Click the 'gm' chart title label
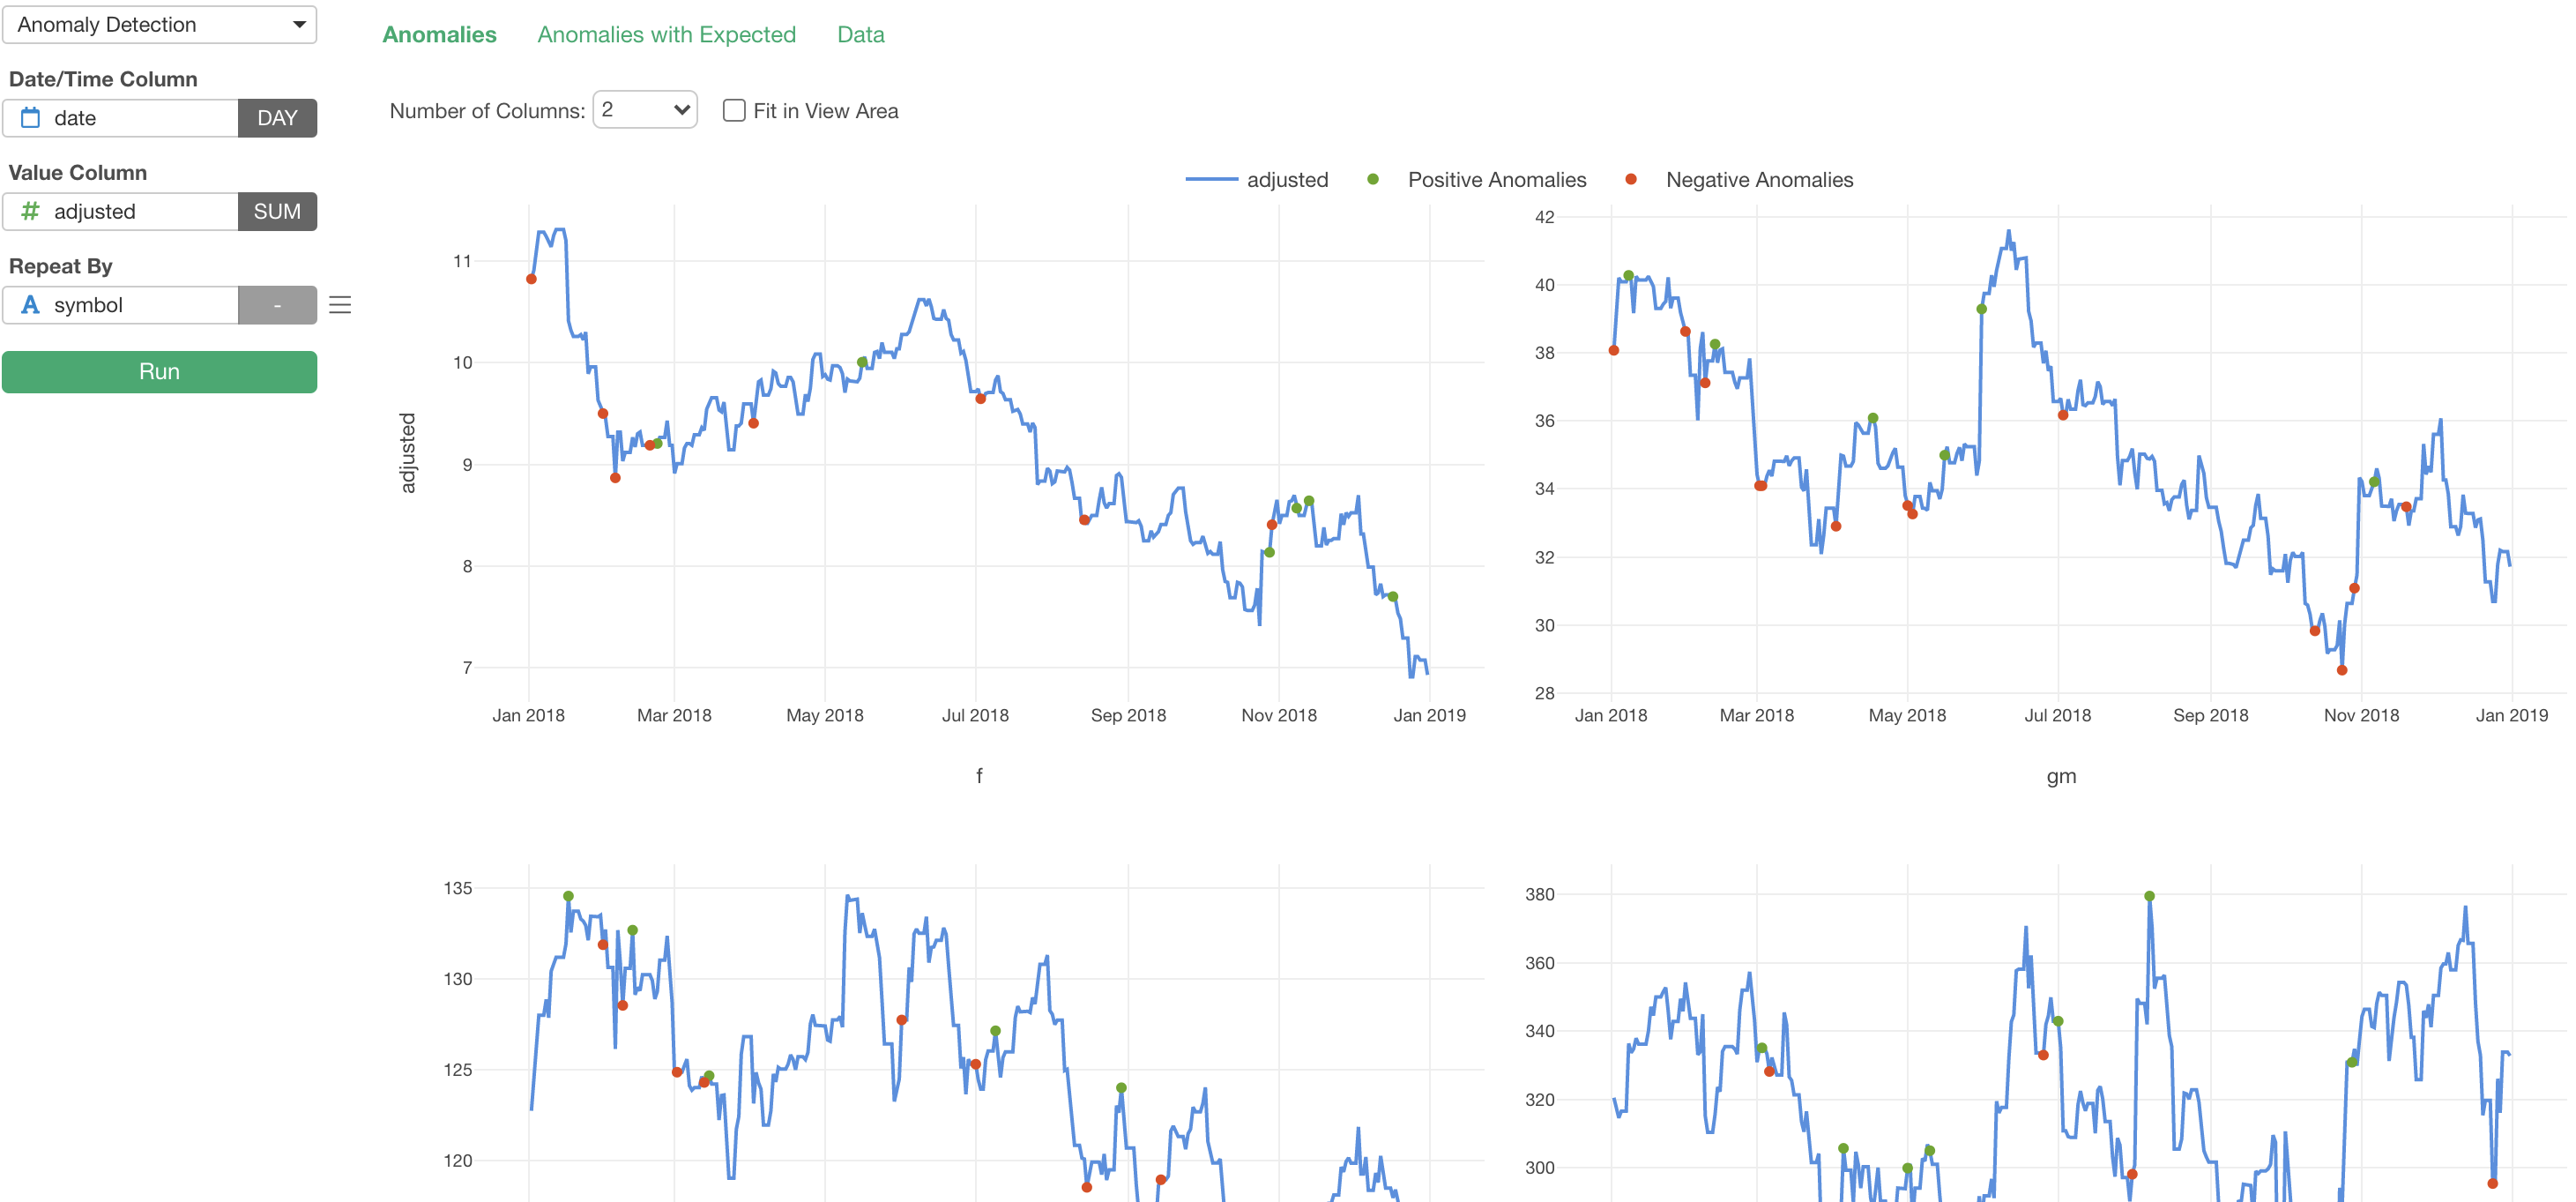 coord(2061,776)
